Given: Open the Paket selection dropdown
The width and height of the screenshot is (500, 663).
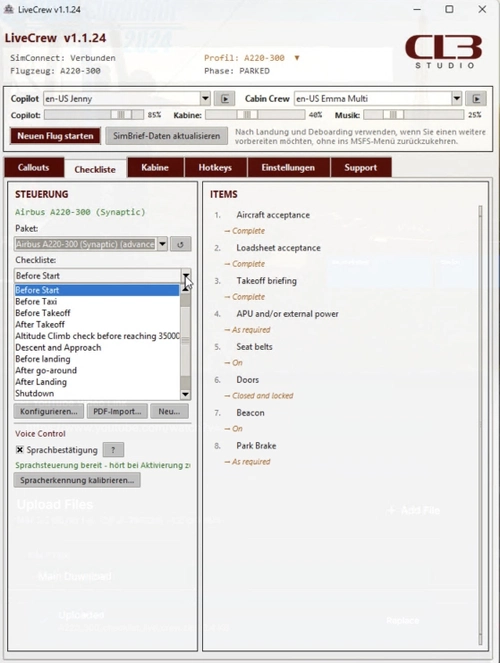Looking at the screenshot, I should (162, 244).
